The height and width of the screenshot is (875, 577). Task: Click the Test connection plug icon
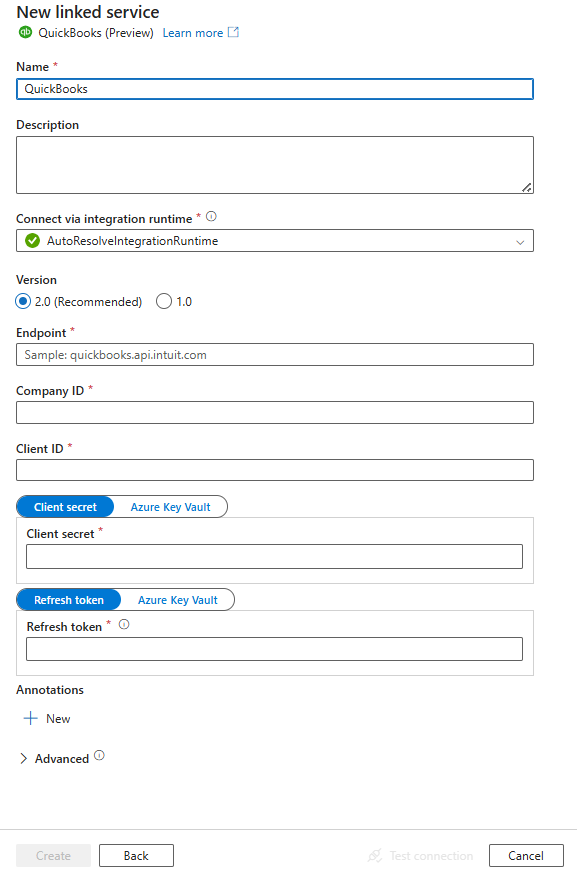(x=374, y=855)
